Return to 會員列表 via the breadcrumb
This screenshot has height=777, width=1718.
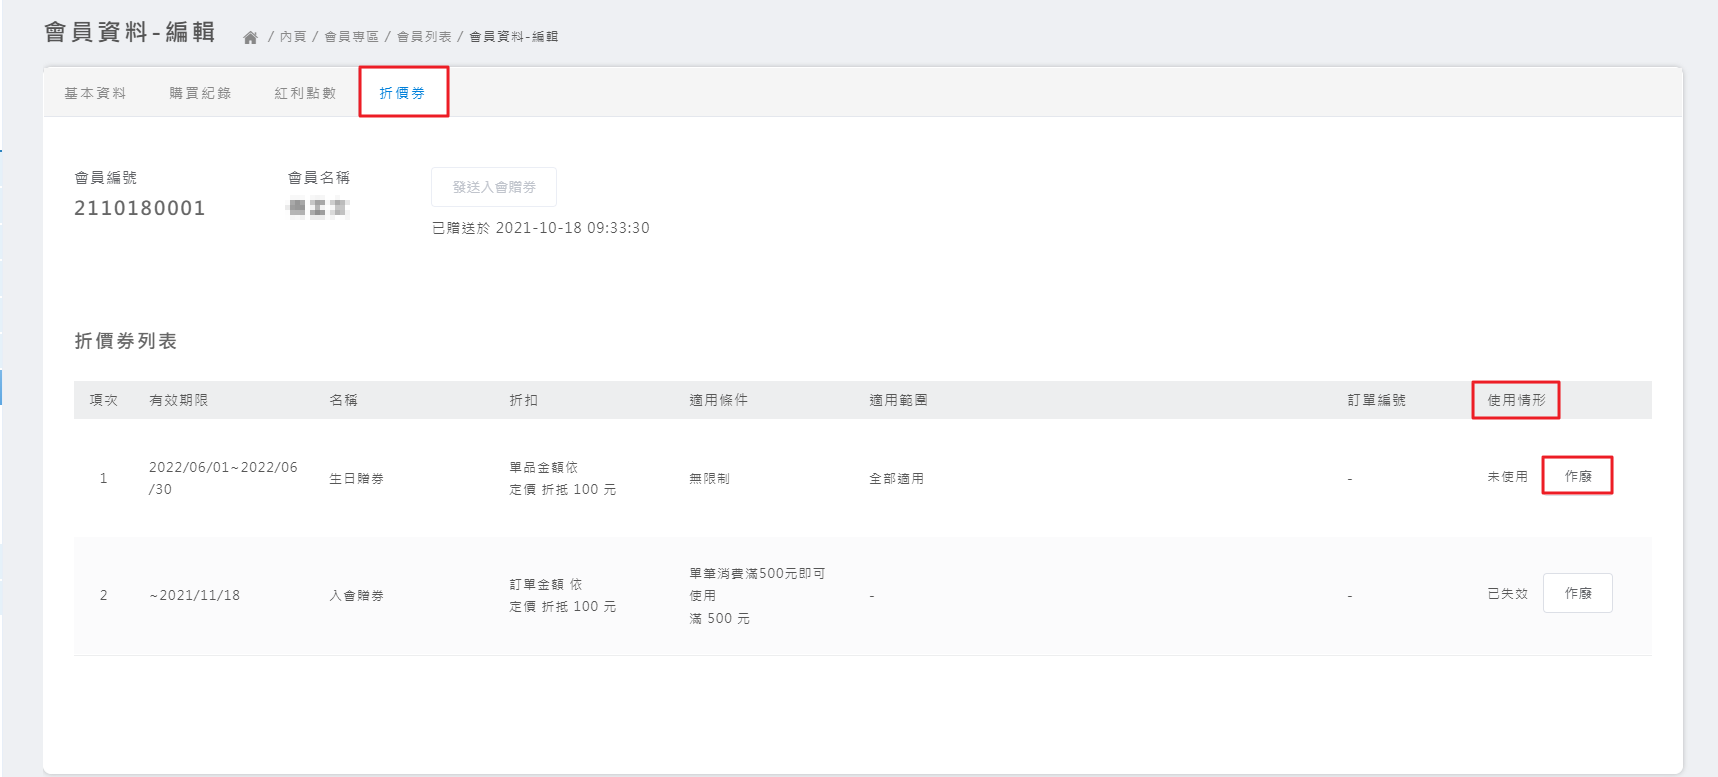(424, 37)
